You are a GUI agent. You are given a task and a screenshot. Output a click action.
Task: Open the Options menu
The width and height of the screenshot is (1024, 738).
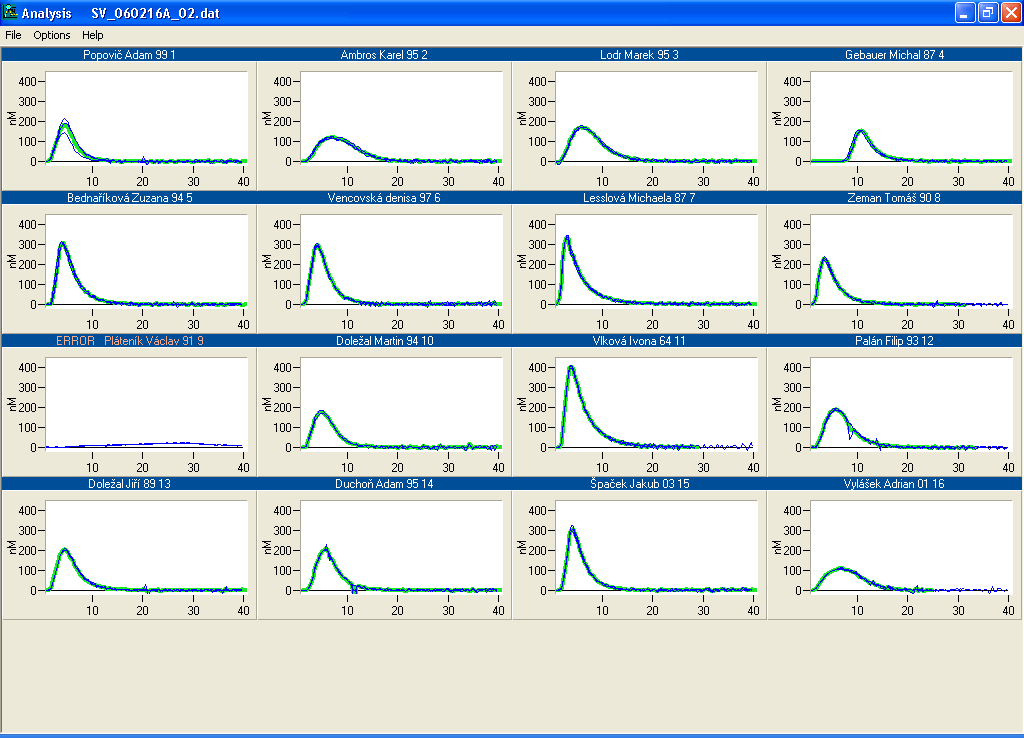[52, 35]
